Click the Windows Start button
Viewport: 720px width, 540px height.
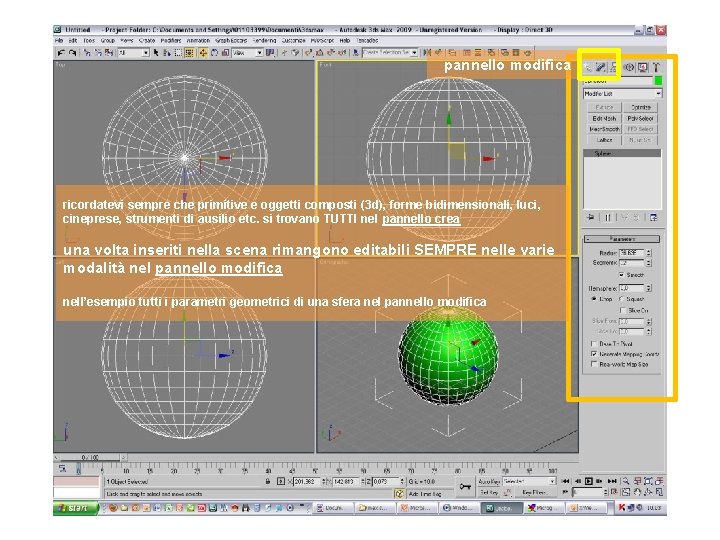coord(76,508)
